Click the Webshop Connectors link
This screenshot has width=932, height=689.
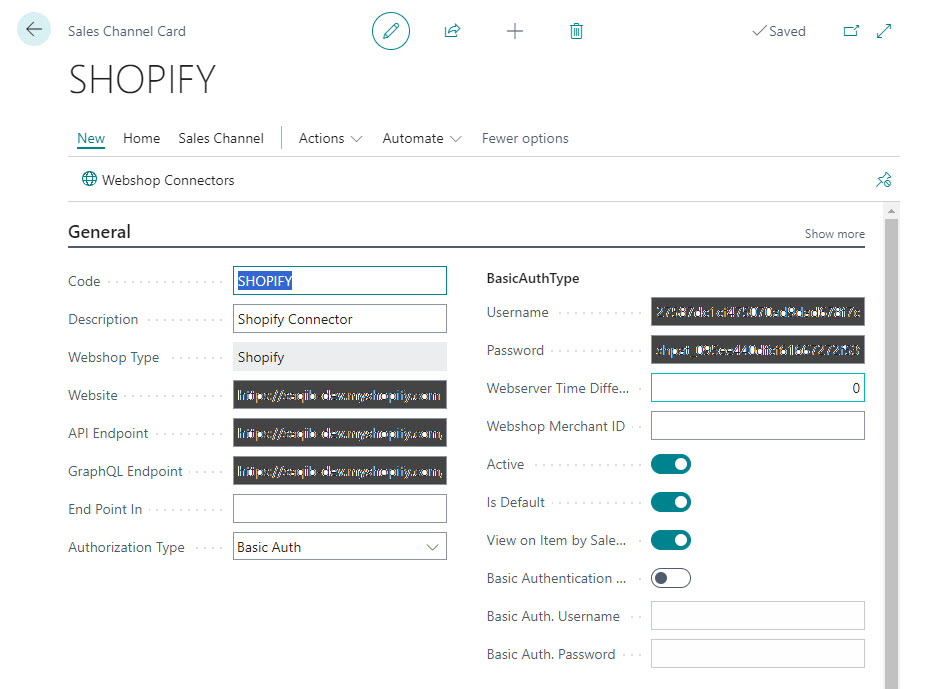click(158, 180)
